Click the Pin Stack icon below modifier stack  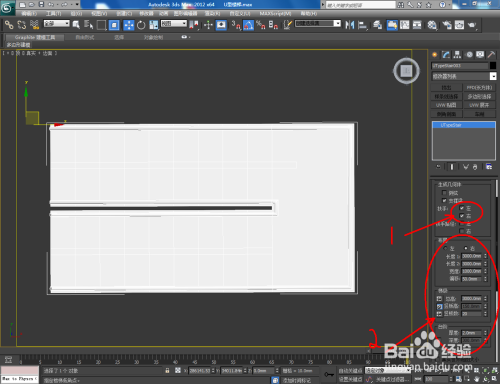(x=438, y=167)
